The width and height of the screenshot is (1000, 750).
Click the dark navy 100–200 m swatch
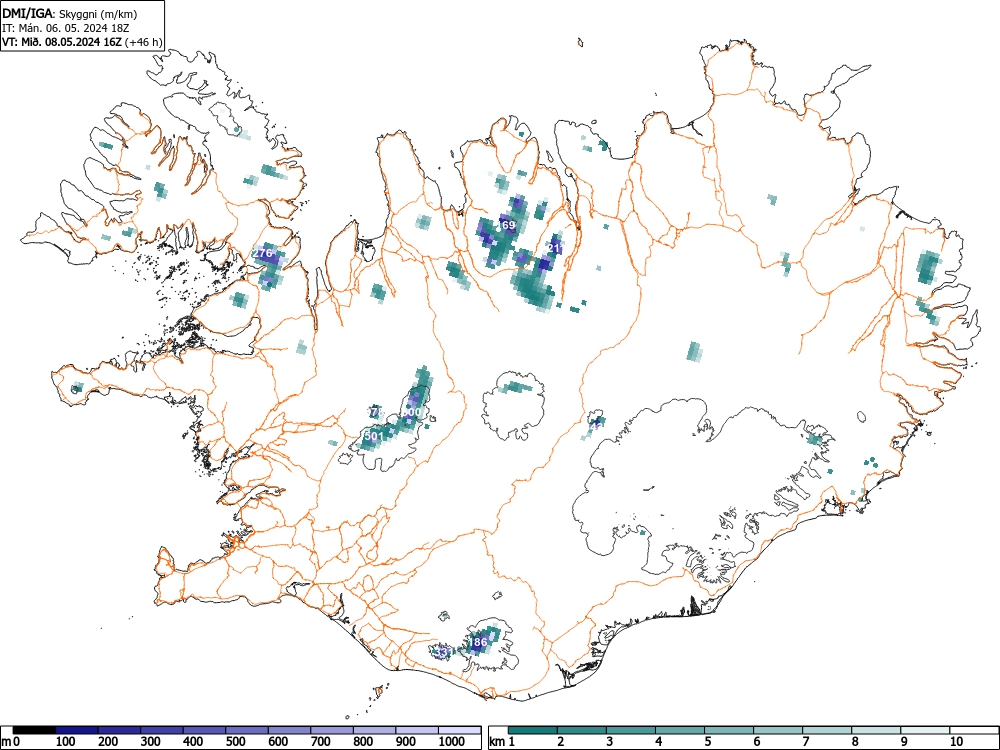[x=77, y=730]
